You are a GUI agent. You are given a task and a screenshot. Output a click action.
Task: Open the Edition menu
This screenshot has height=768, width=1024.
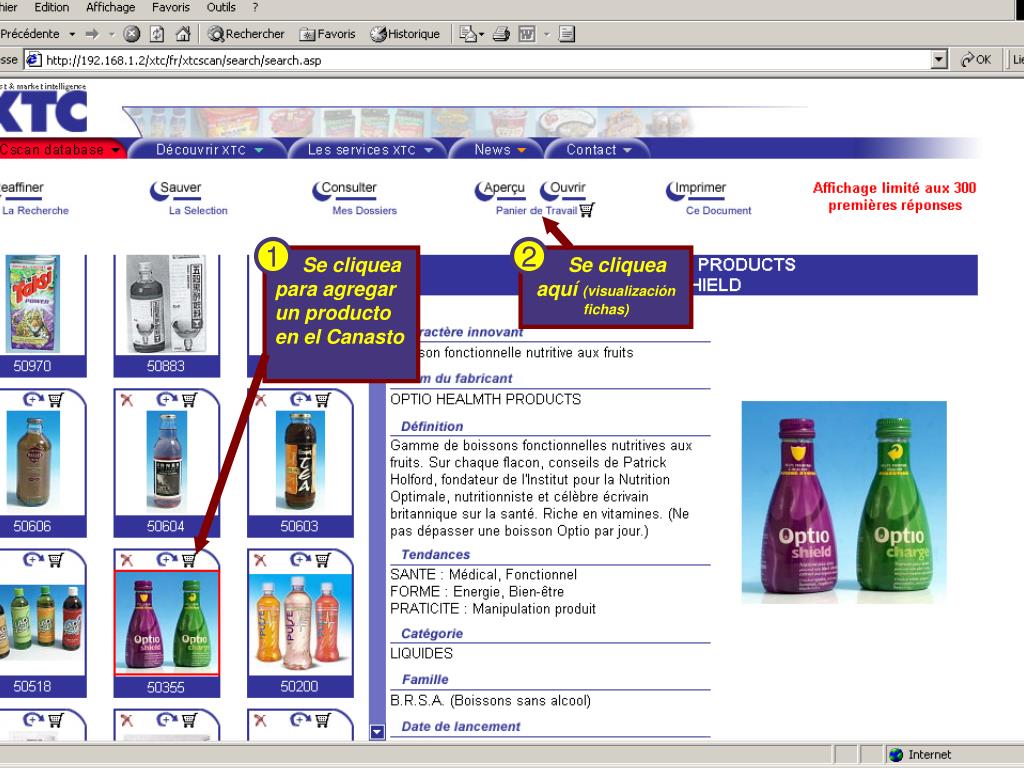(52, 7)
